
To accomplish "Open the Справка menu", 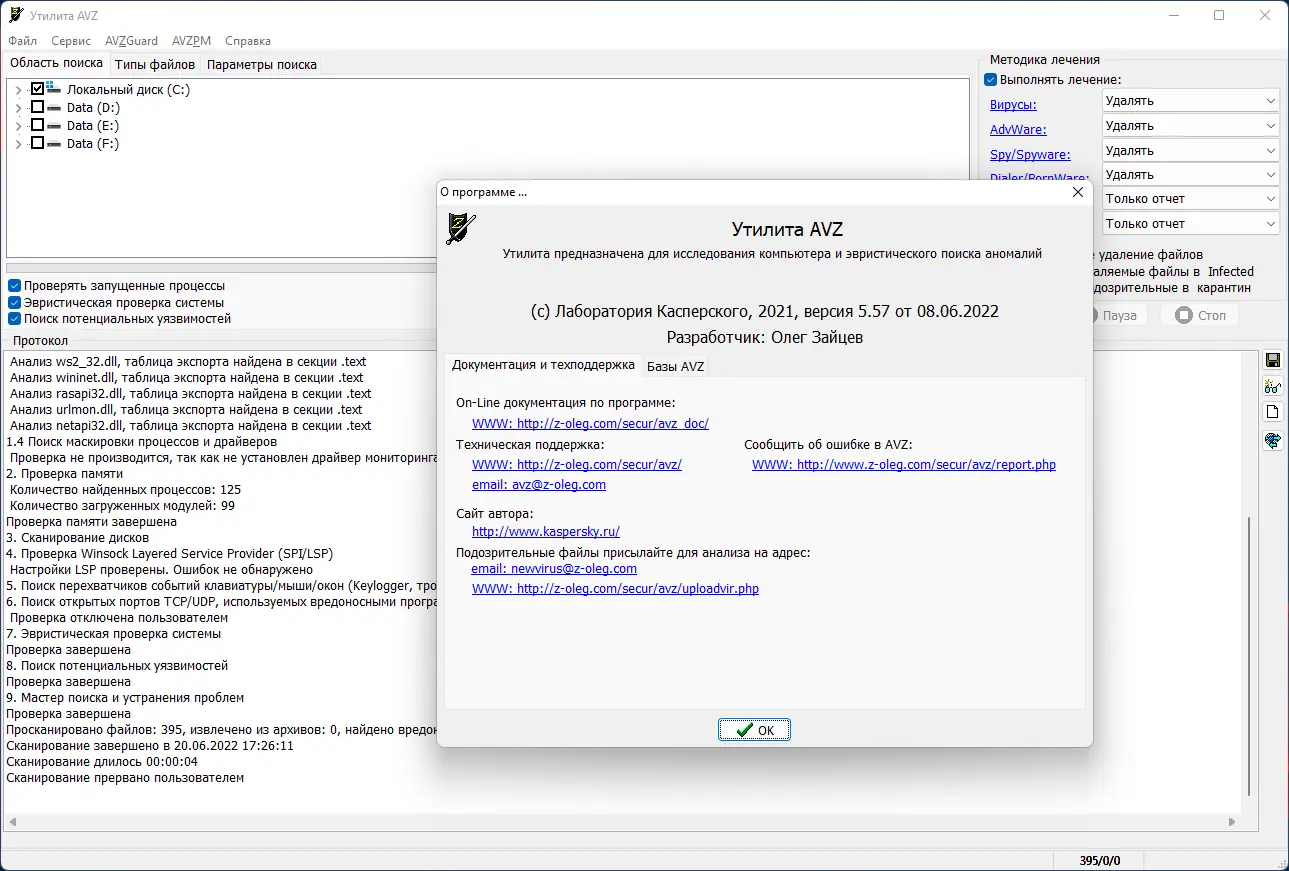I will click(x=248, y=41).
